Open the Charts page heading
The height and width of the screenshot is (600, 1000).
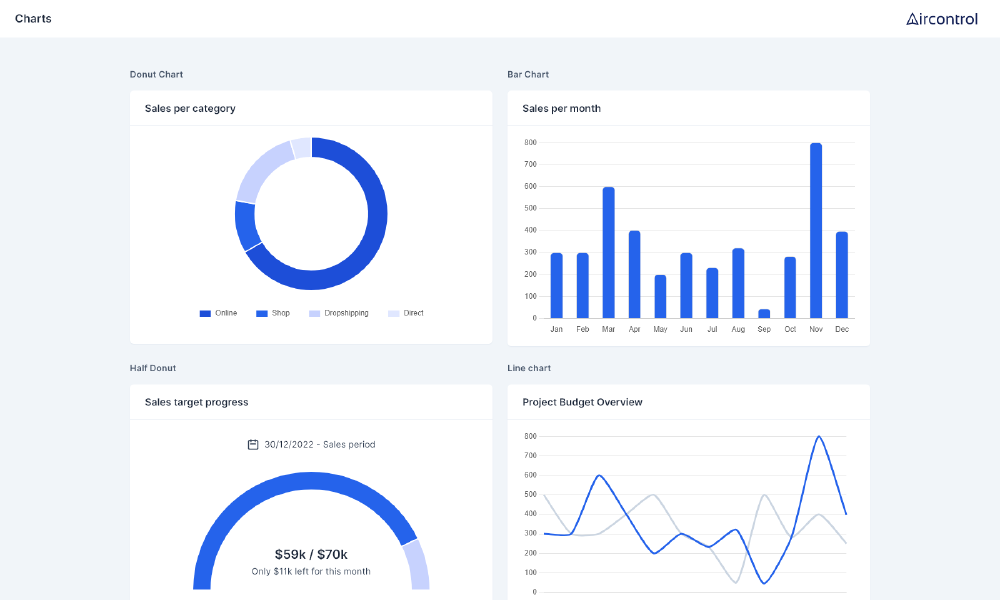point(33,18)
